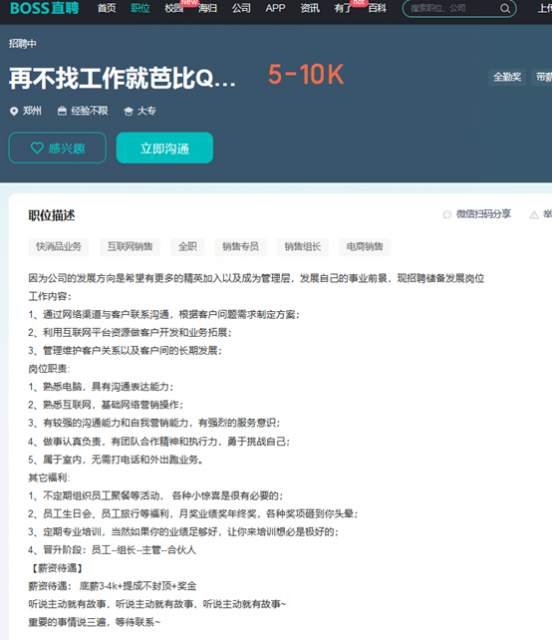Click the 感兴趣 button
The image size is (552, 640).
(x=58, y=148)
